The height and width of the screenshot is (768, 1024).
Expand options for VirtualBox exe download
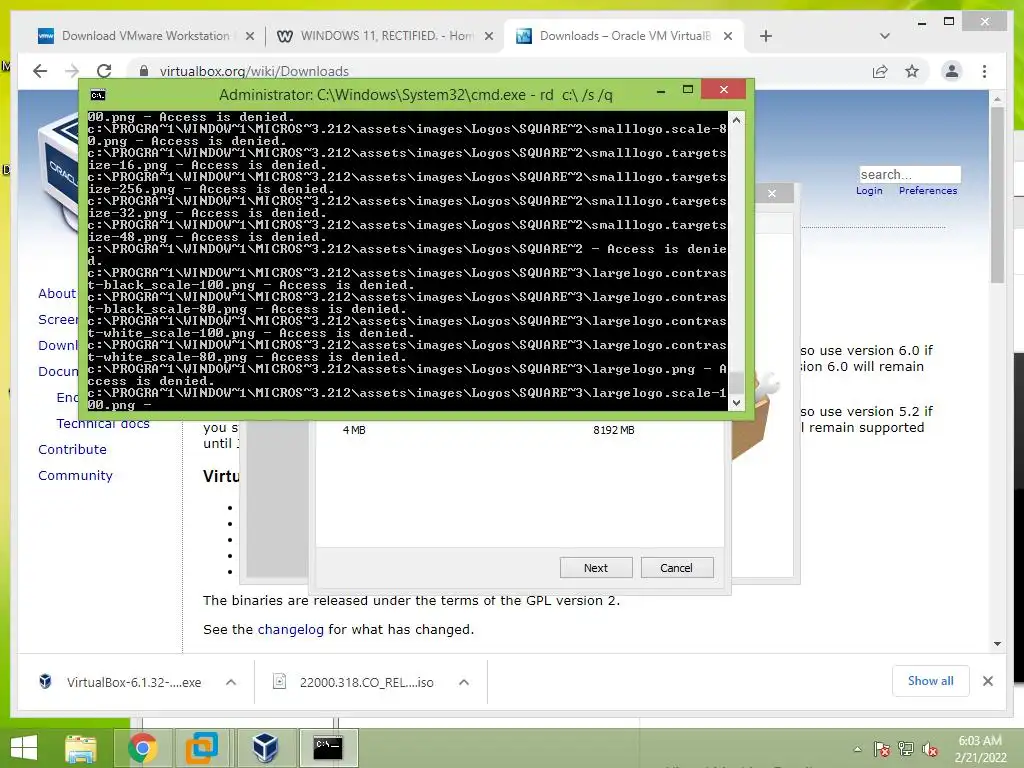231,682
